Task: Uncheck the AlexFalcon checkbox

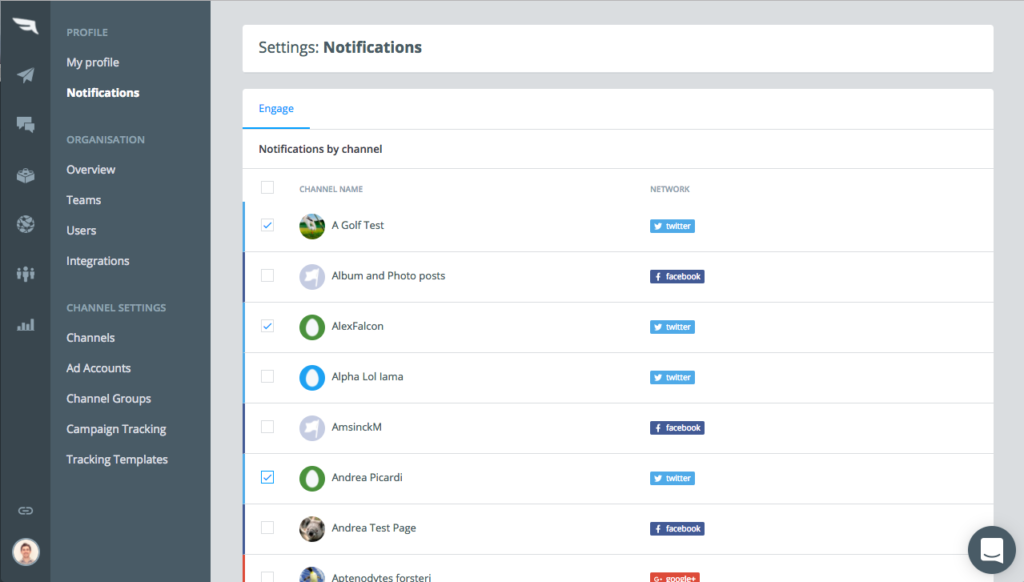Action: pyautogui.click(x=267, y=326)
